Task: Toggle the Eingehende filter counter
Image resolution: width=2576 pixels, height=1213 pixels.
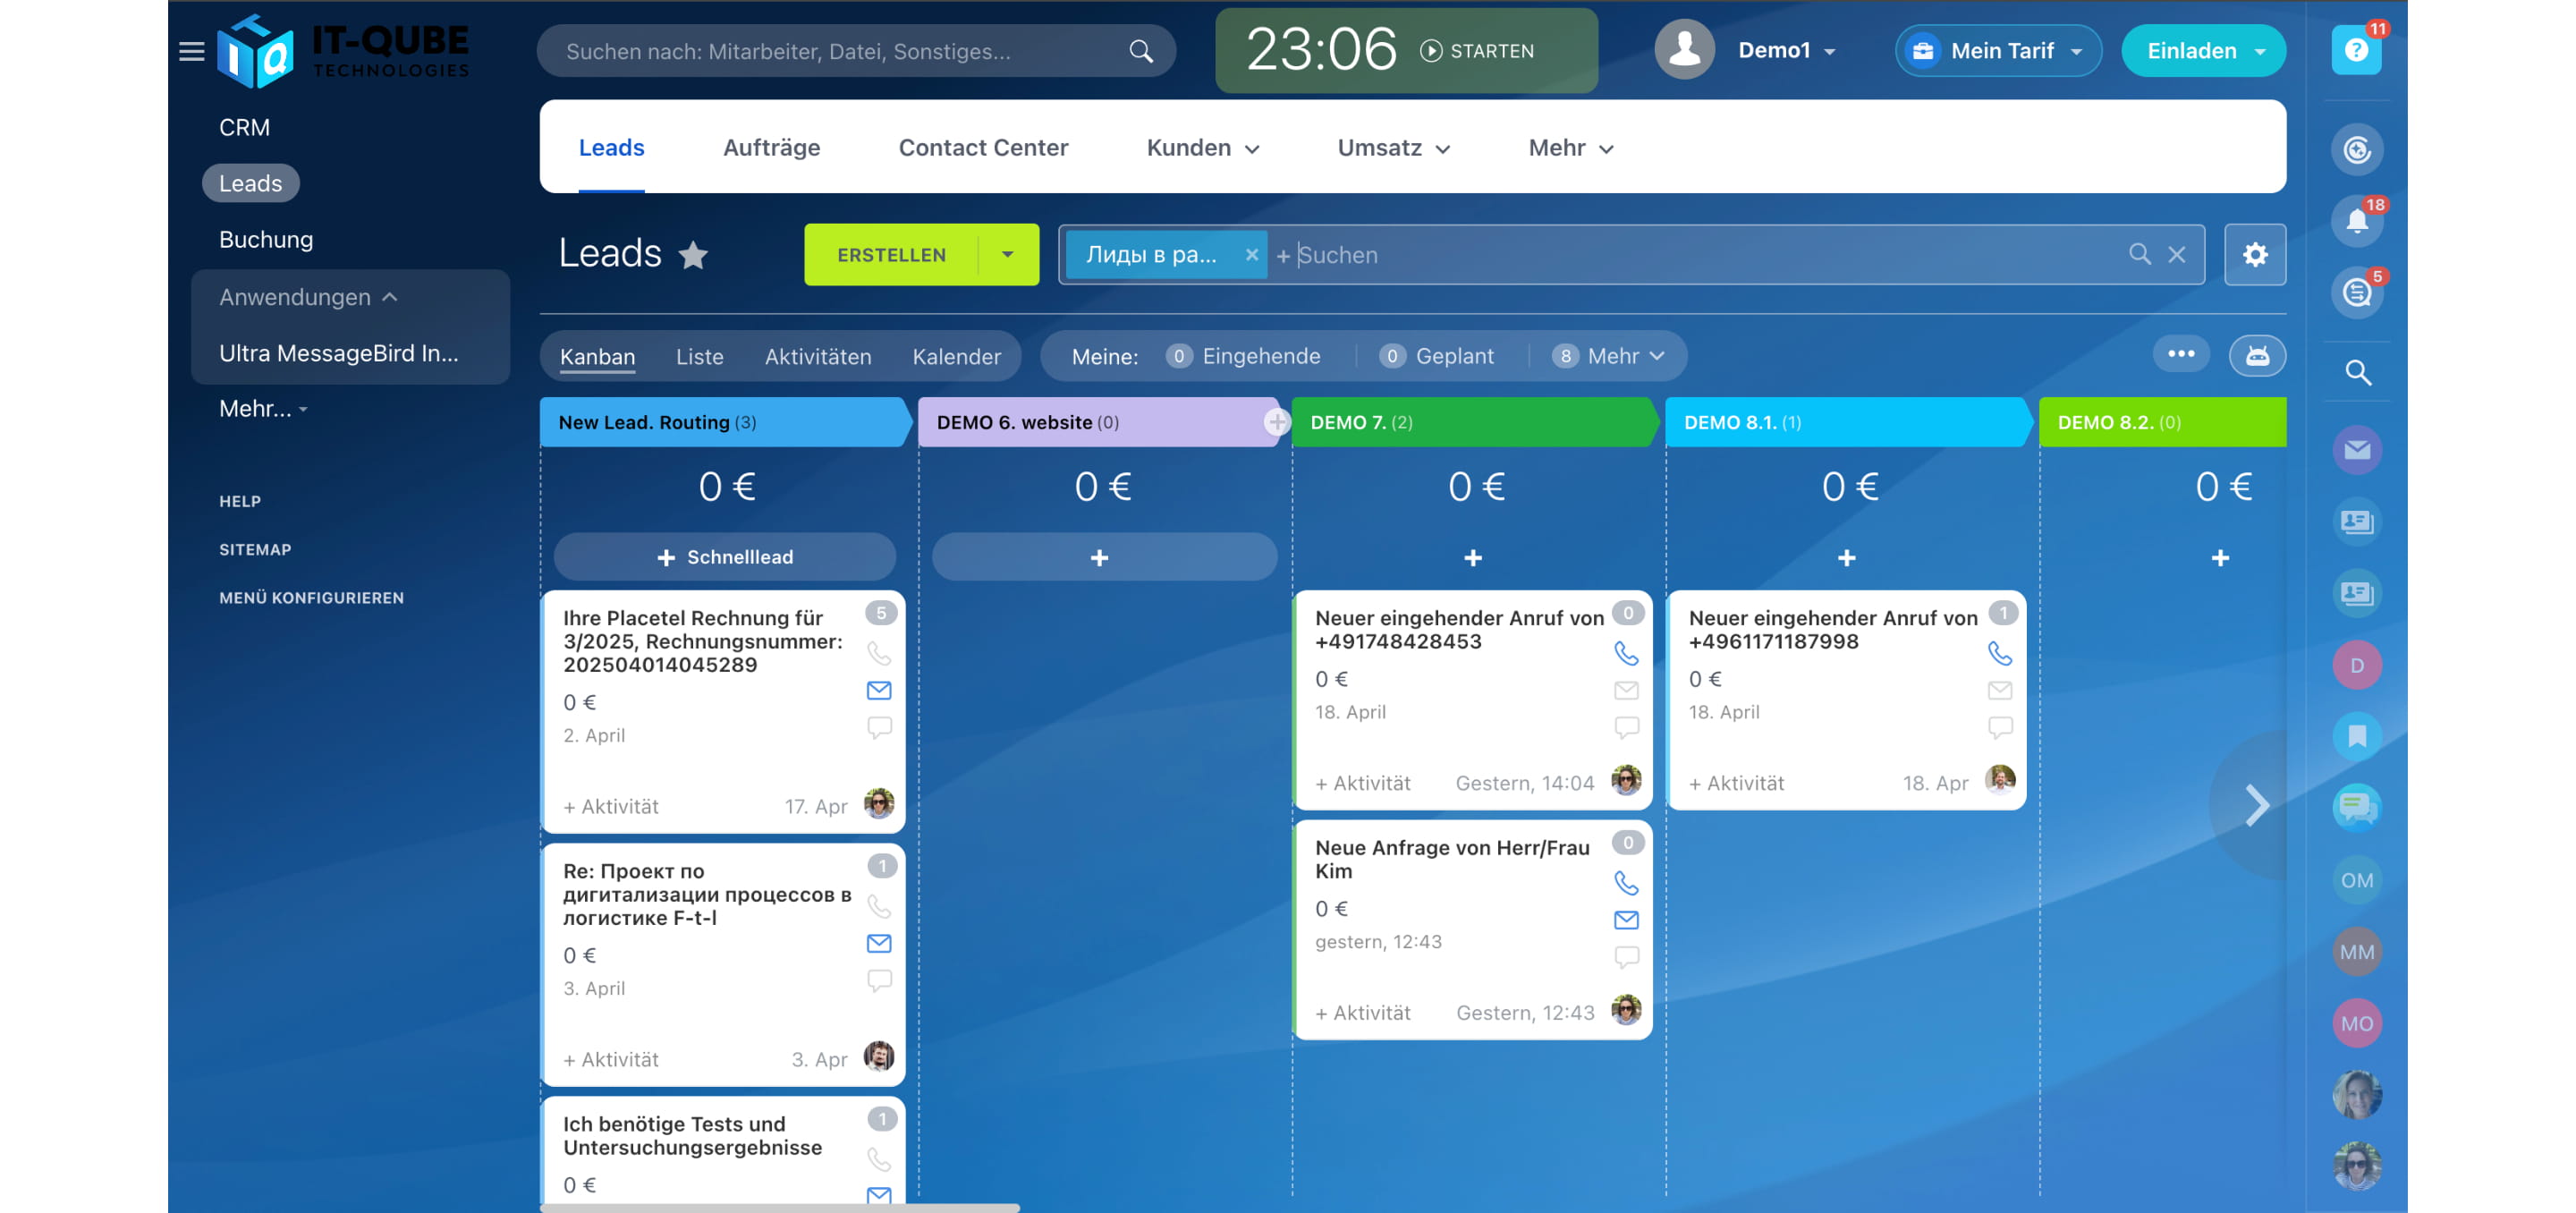Action: pyautogui.click(x=1180, y=355)
